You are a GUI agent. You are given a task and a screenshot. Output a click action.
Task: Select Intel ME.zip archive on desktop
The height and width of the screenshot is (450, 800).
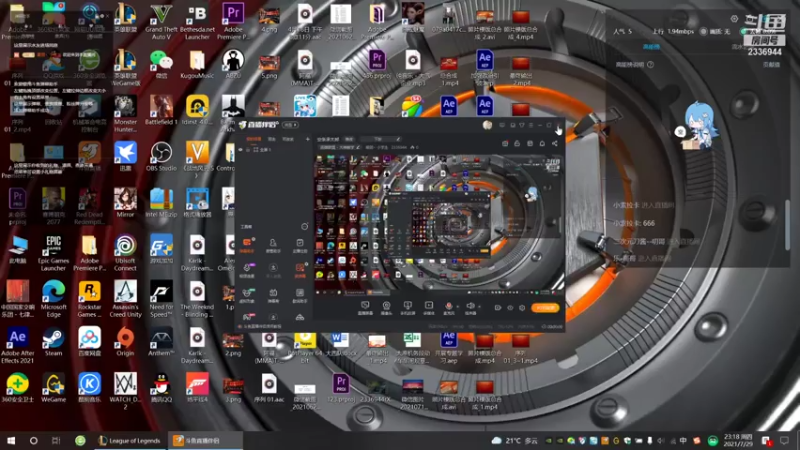coord(161,203)
